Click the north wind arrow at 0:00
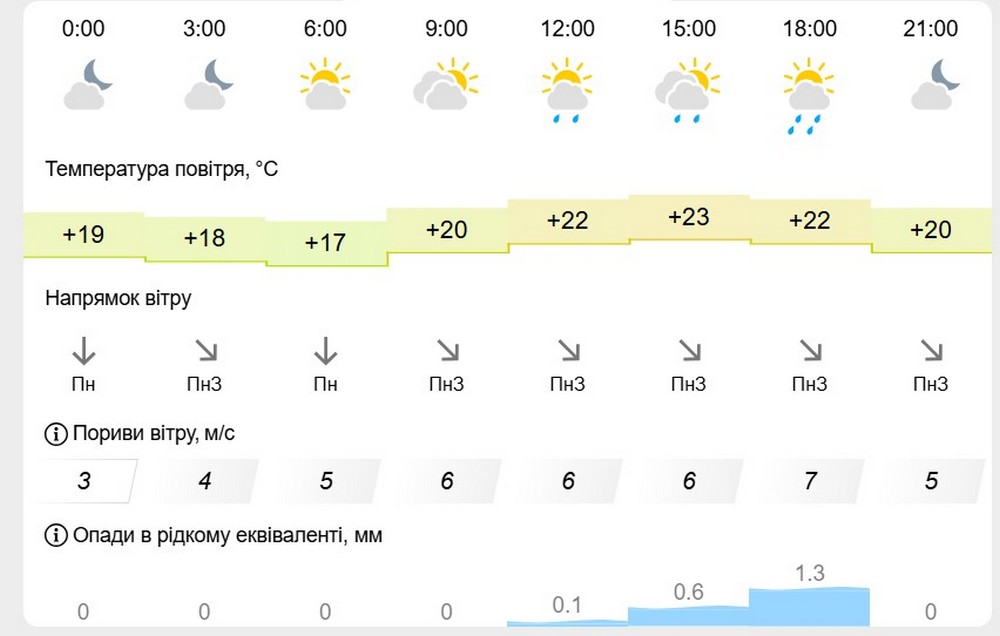1000x636 pixels. point(84,350)
